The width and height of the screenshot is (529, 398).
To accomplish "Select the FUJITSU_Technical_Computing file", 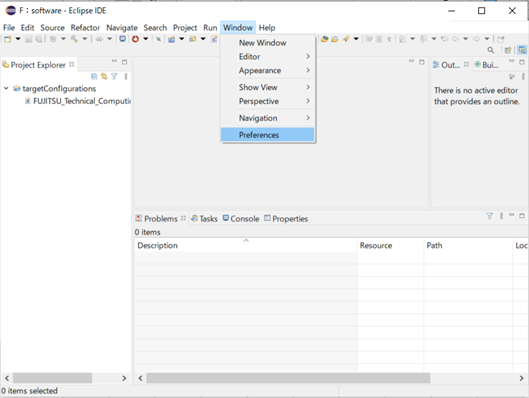I will [x=82, y=101].
